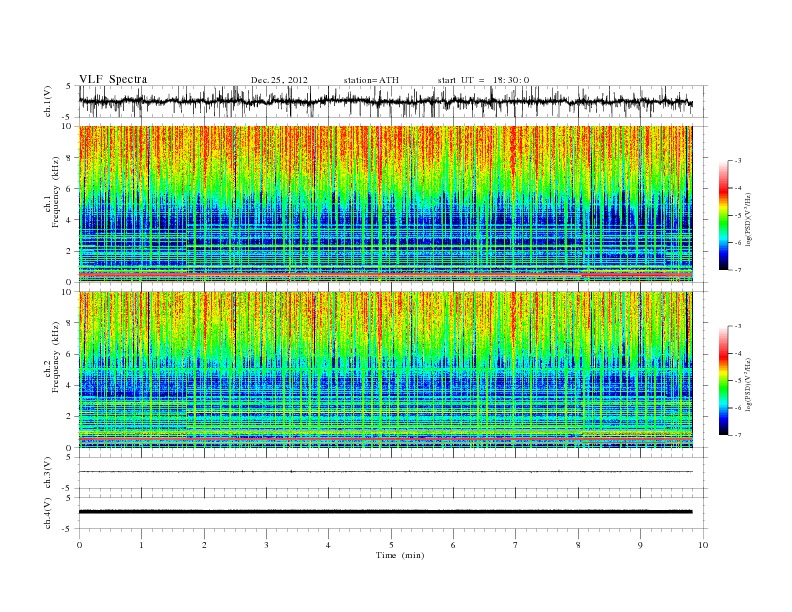This screenshot has width=792, height=612.
Task: Click the "ch.3(V)" waveform axis label
Action: [x=47, y=473]
